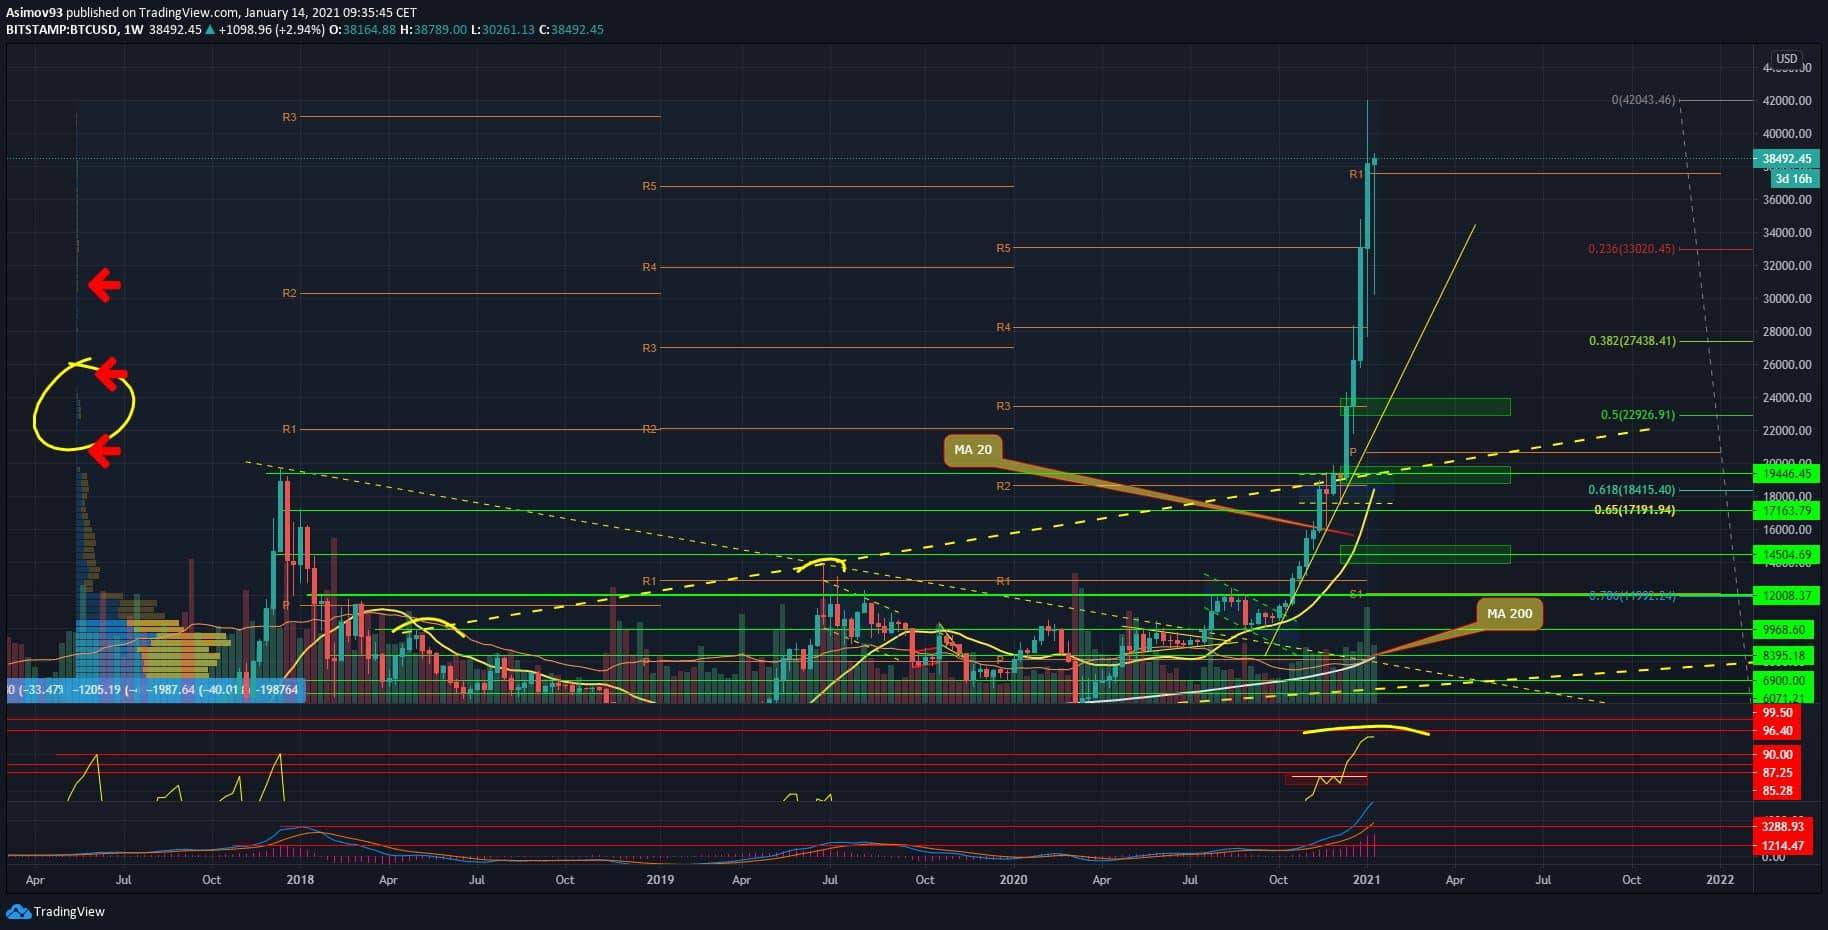Image resolution: width=1828 pixels, height=930 pixels.
Task: Click the 3d 16h bar countdown label
Action: tap(1793, 179)
